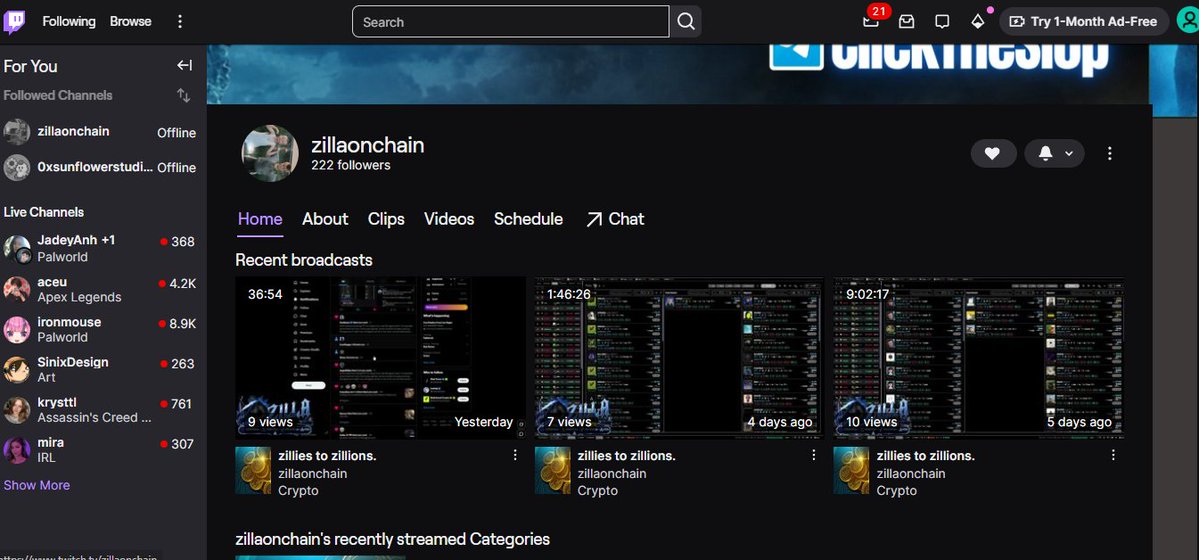Image resolution: width=1199 pixels, height=560 pixels.
Task: Play the 9:02:17 broadcast thumbnail
Action: pos(978,357)
